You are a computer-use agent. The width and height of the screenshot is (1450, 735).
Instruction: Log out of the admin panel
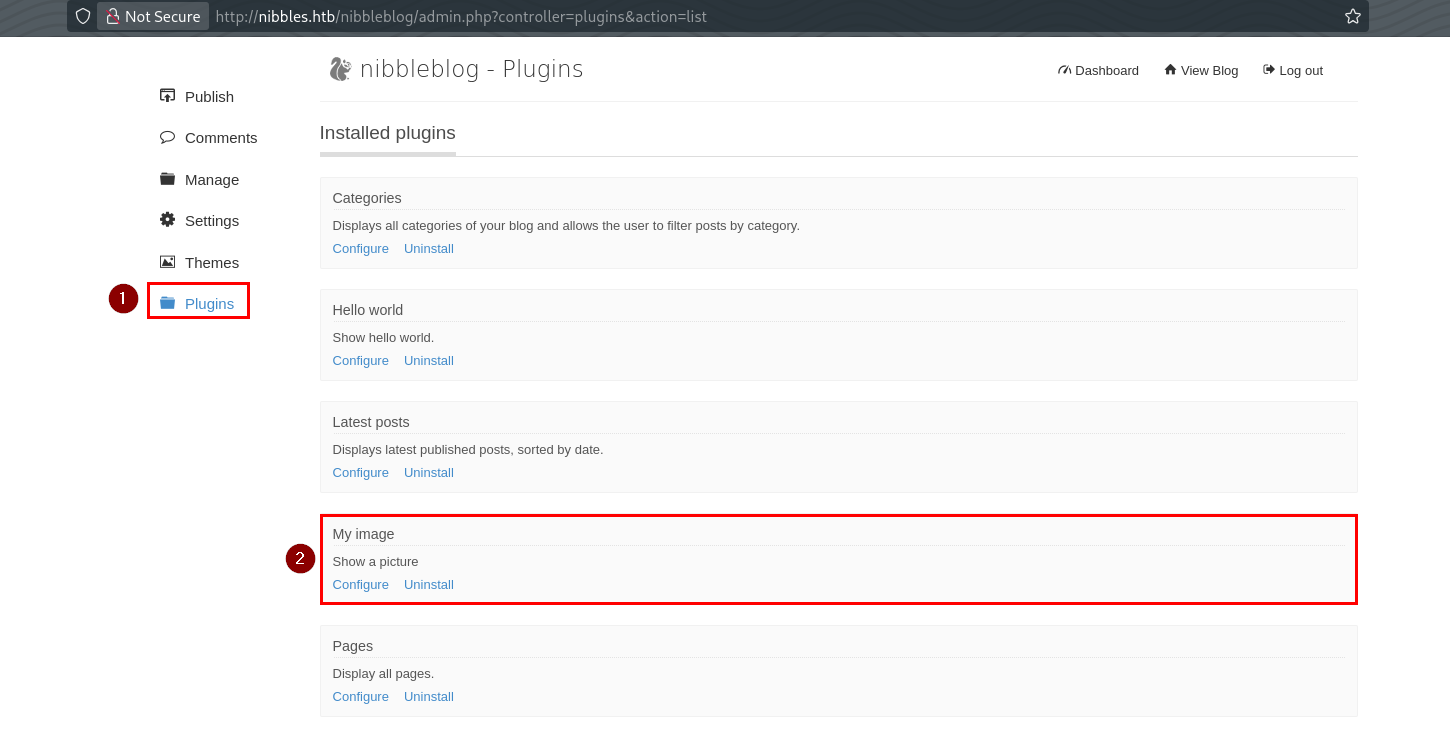tap(1293, 70)
